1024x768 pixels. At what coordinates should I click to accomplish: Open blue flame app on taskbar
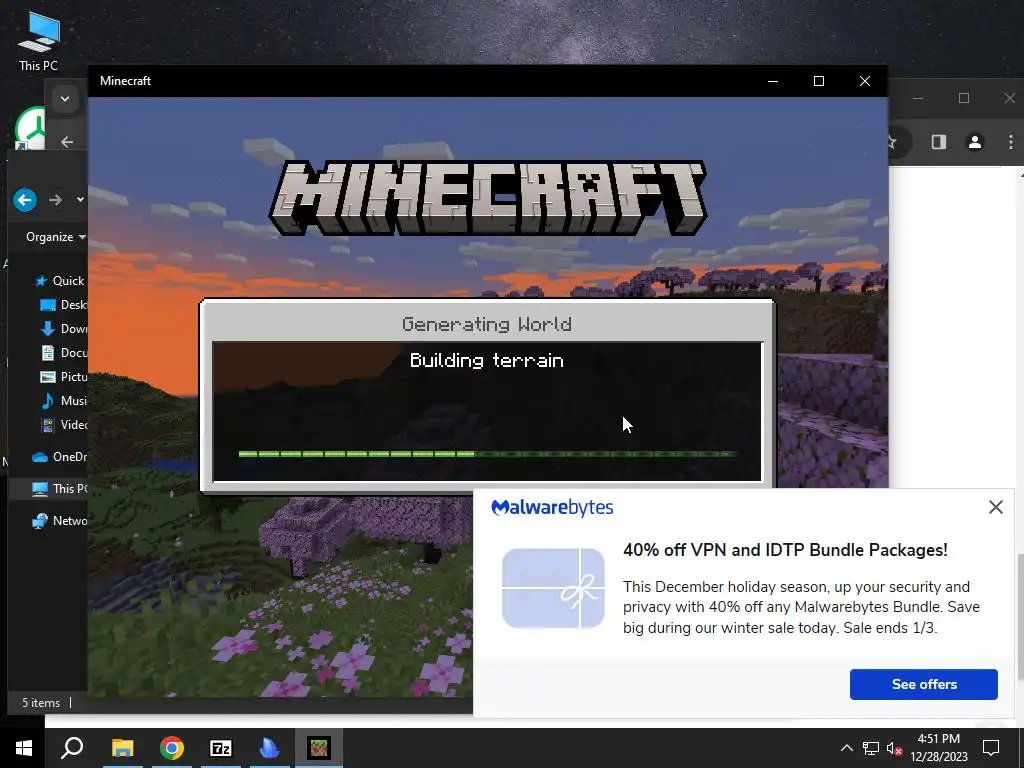[x=269, y=748]
